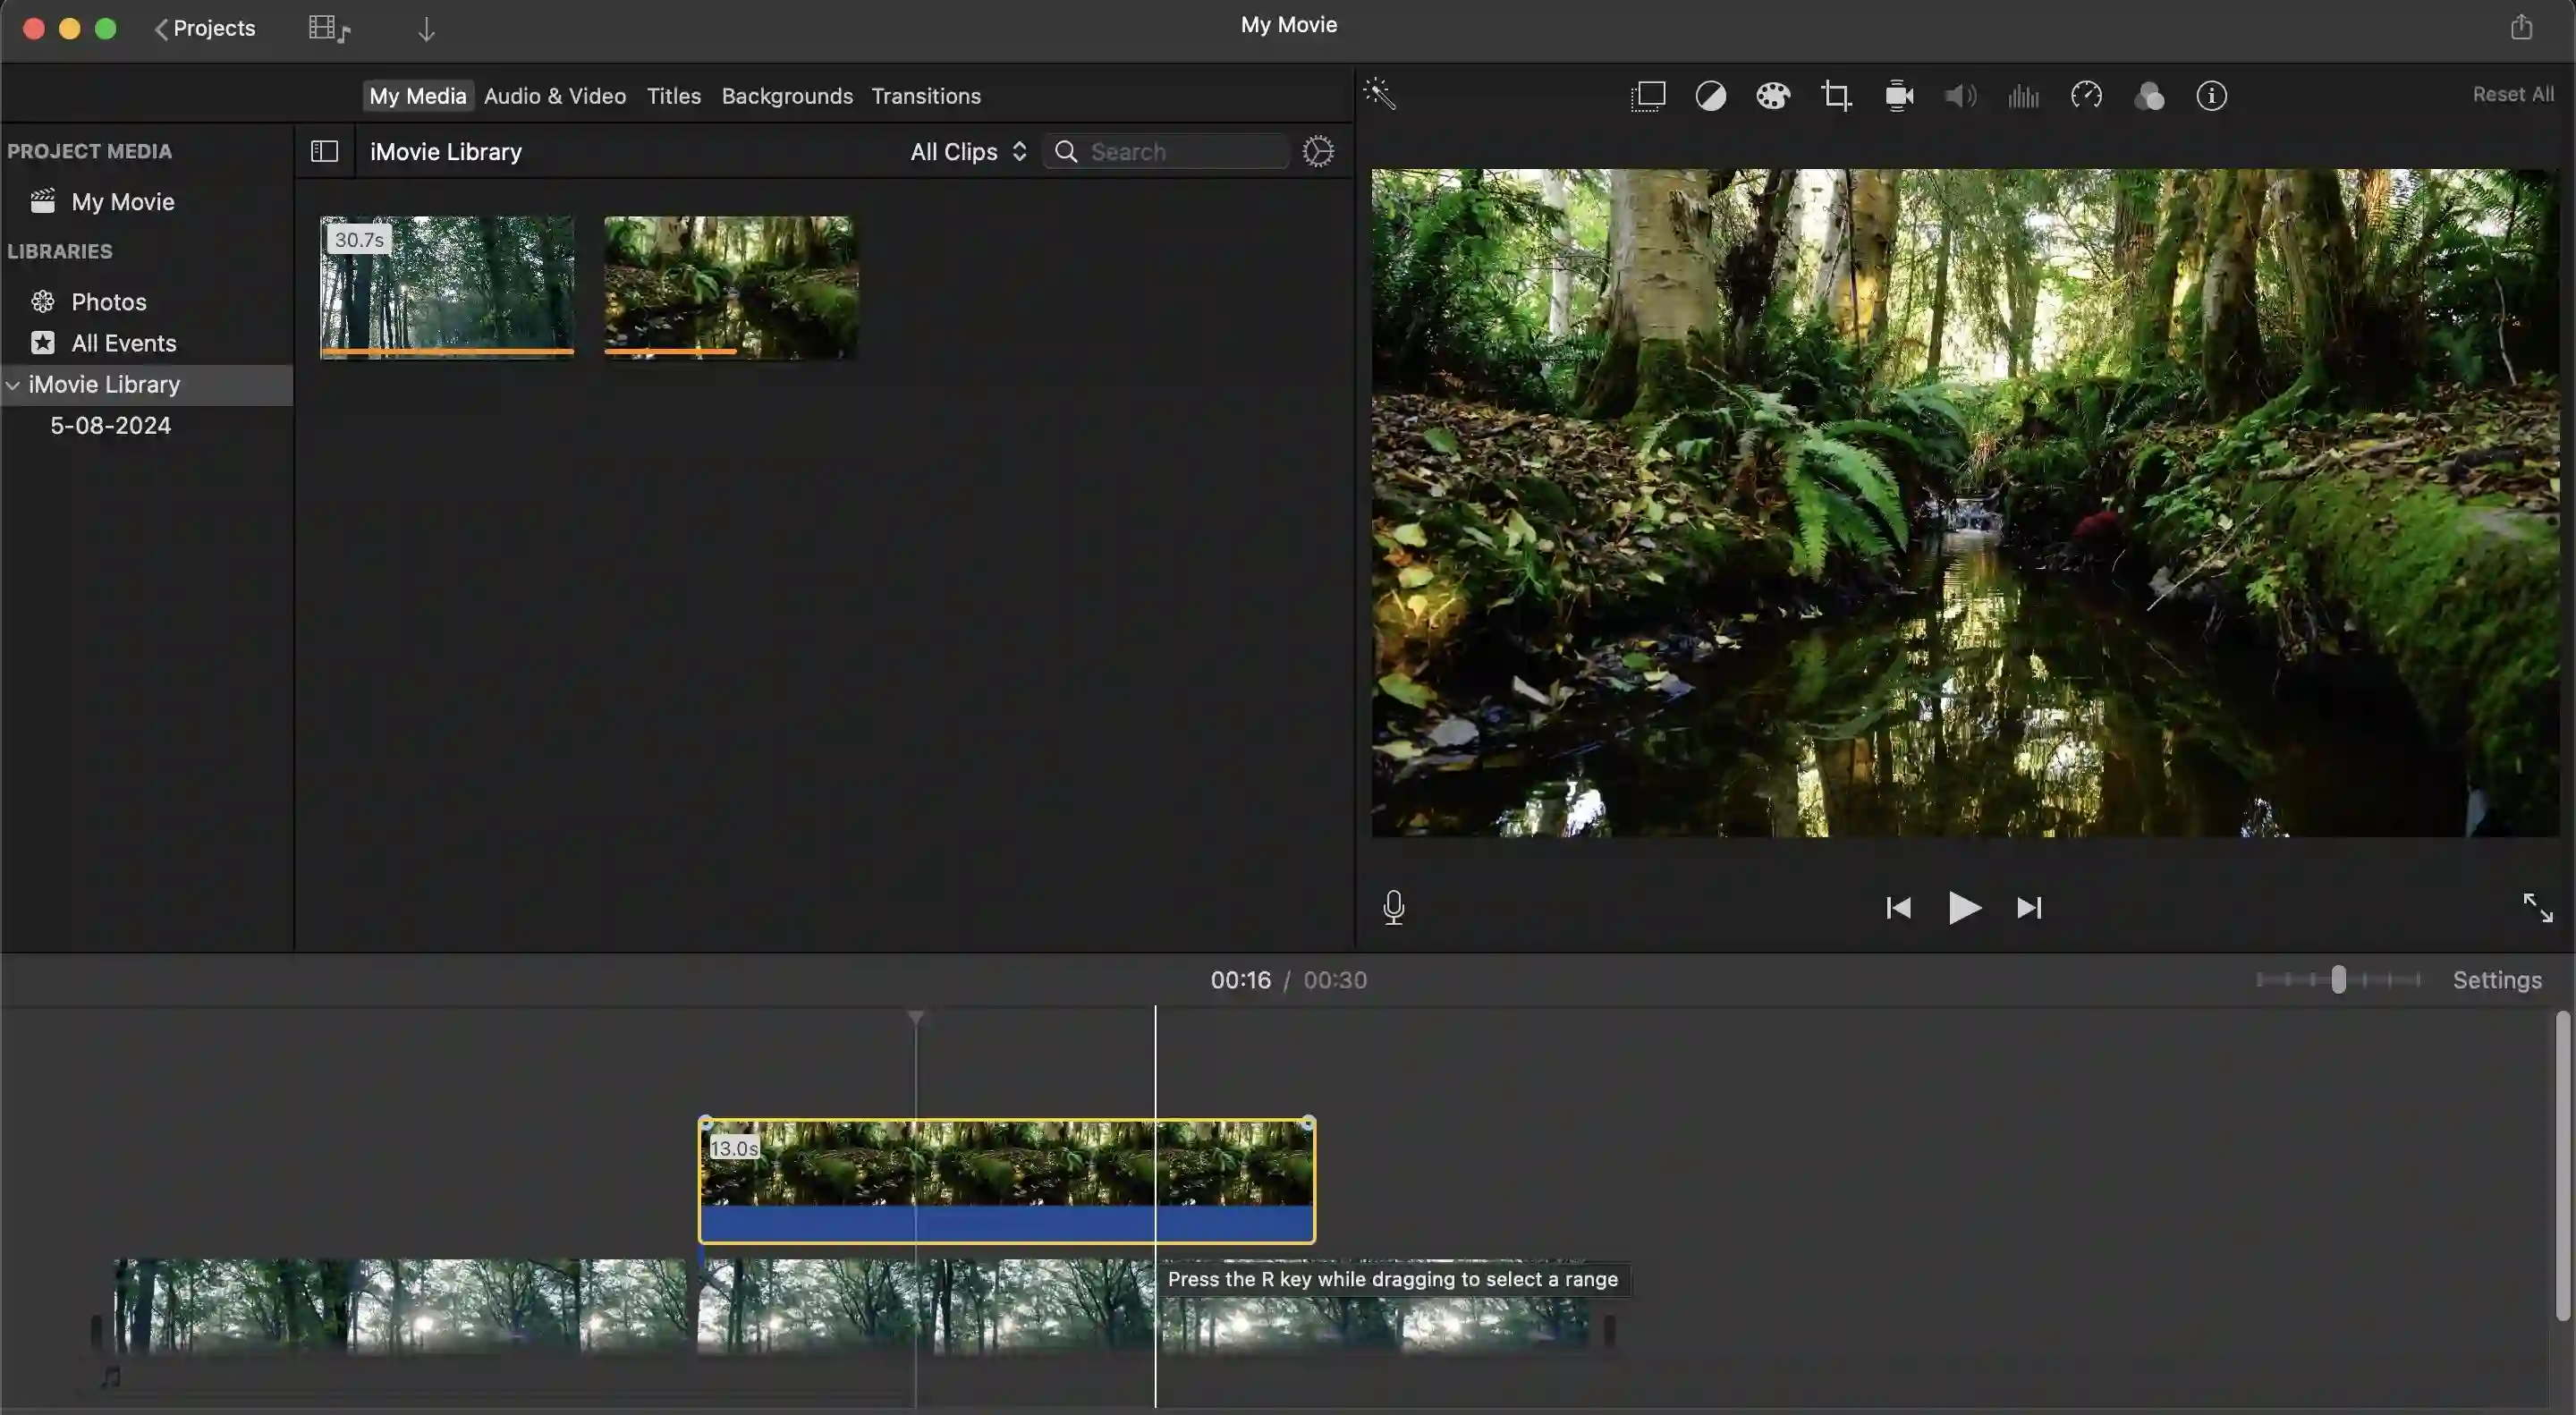Toggle the split-screen view icon
The height and width of the screenshot is (1415, 2576).
tap(1648, 96)
